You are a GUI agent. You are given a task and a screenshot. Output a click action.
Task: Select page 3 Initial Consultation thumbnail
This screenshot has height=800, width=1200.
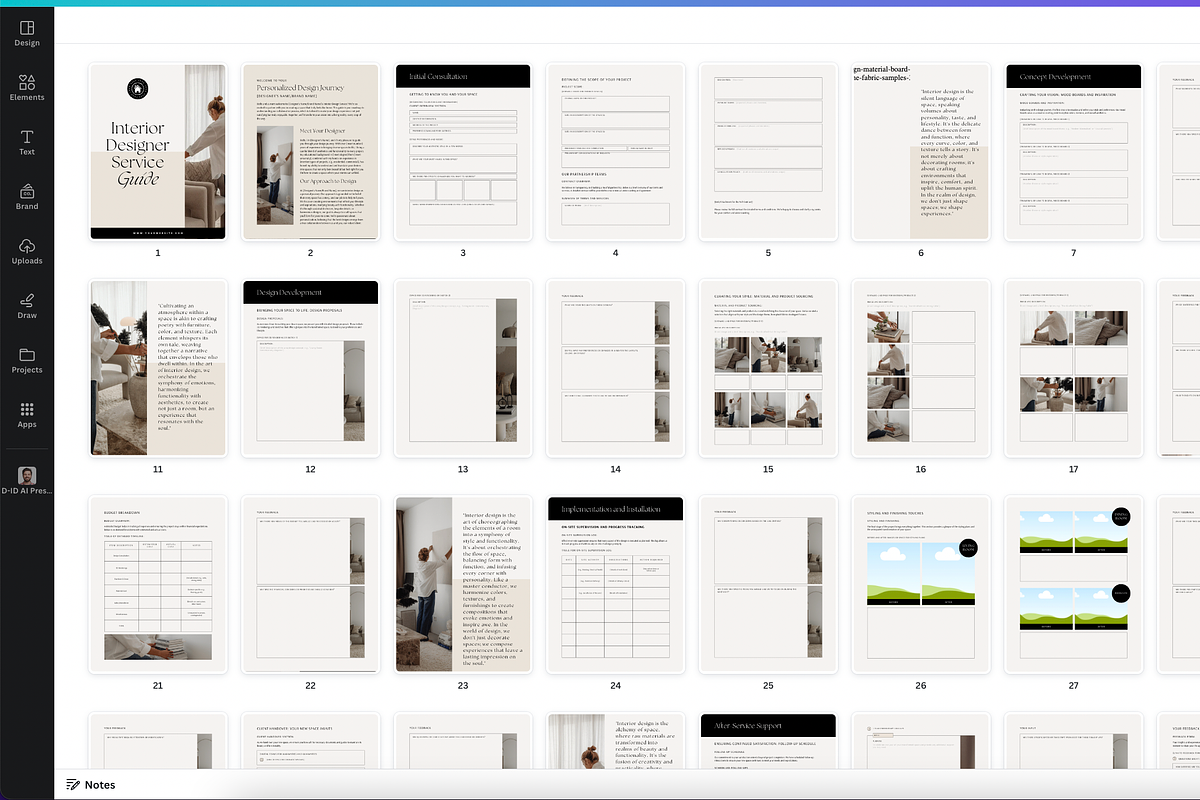point(463,152)
